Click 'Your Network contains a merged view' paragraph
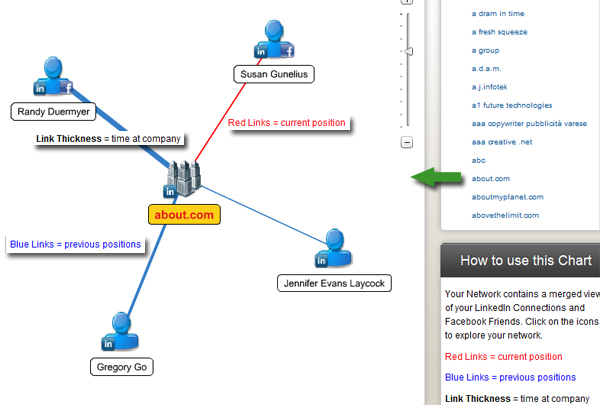The height and width of the screenshot is (405, 600). point(522,315)
